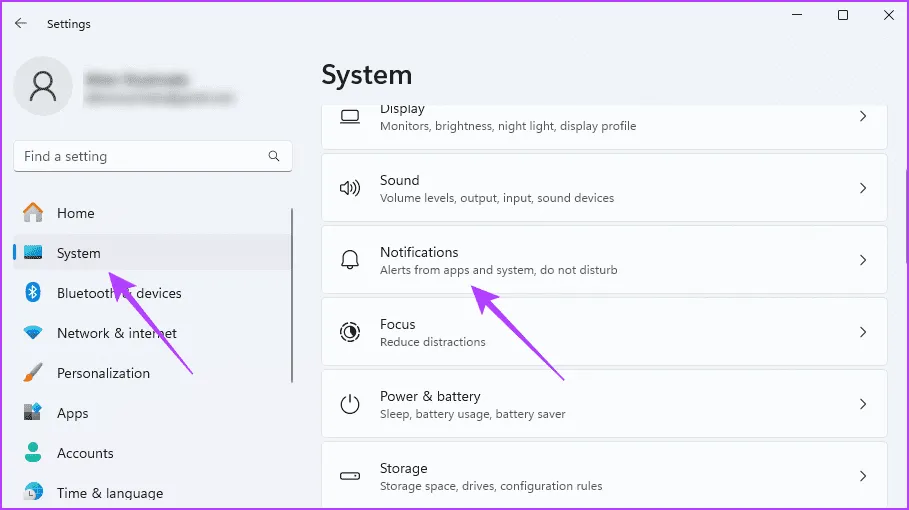This screenshot has height=510, width=909.
Task: Expand the Storage row chevron
Action: pyautogui.click(x=863, y=476)
